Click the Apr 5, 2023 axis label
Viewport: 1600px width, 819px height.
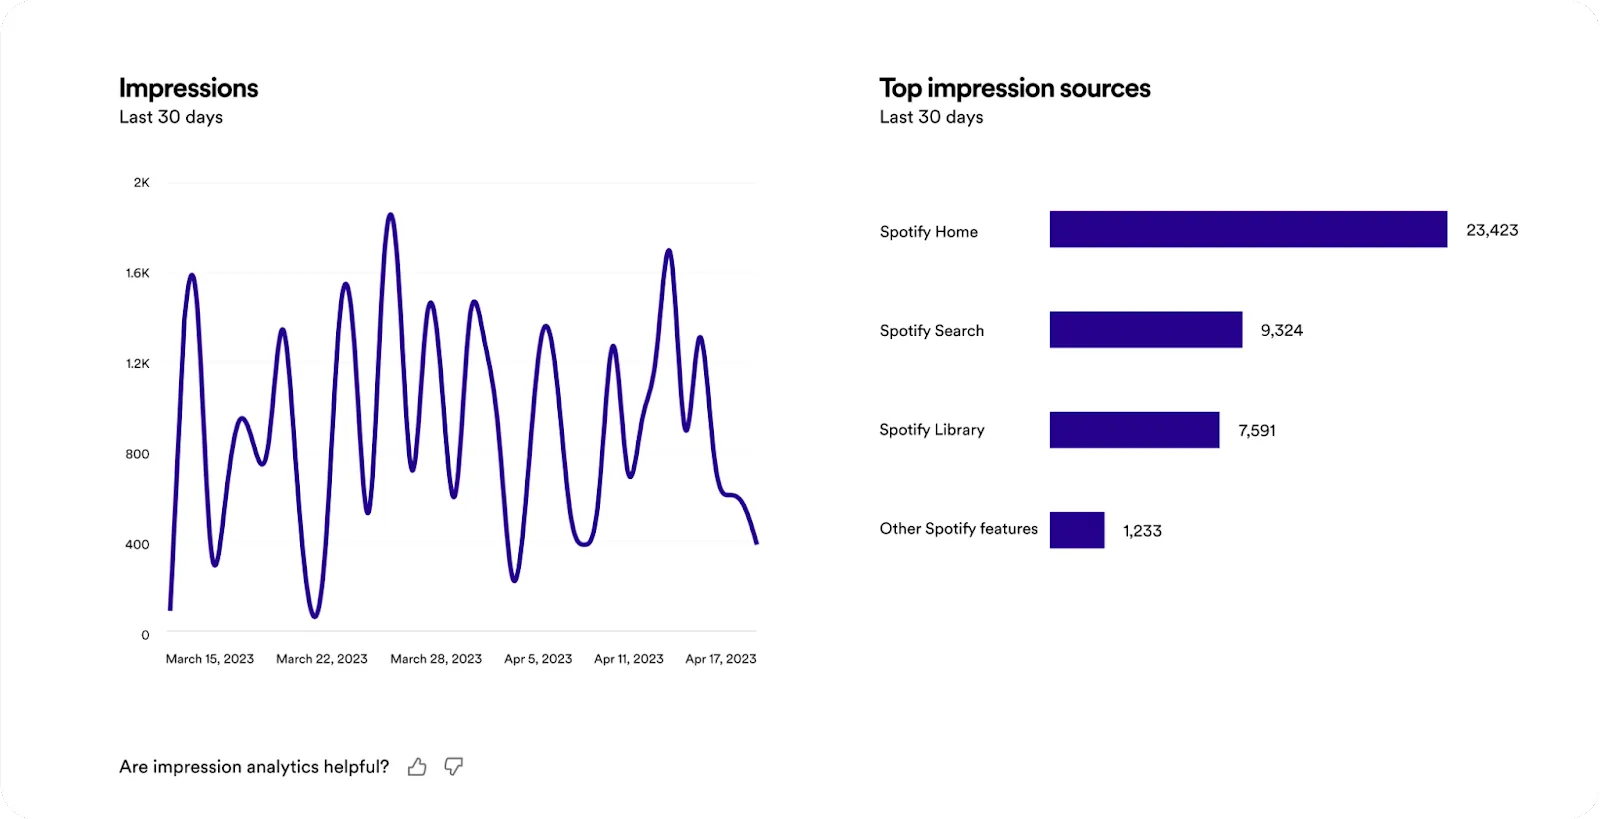(538, 659)
